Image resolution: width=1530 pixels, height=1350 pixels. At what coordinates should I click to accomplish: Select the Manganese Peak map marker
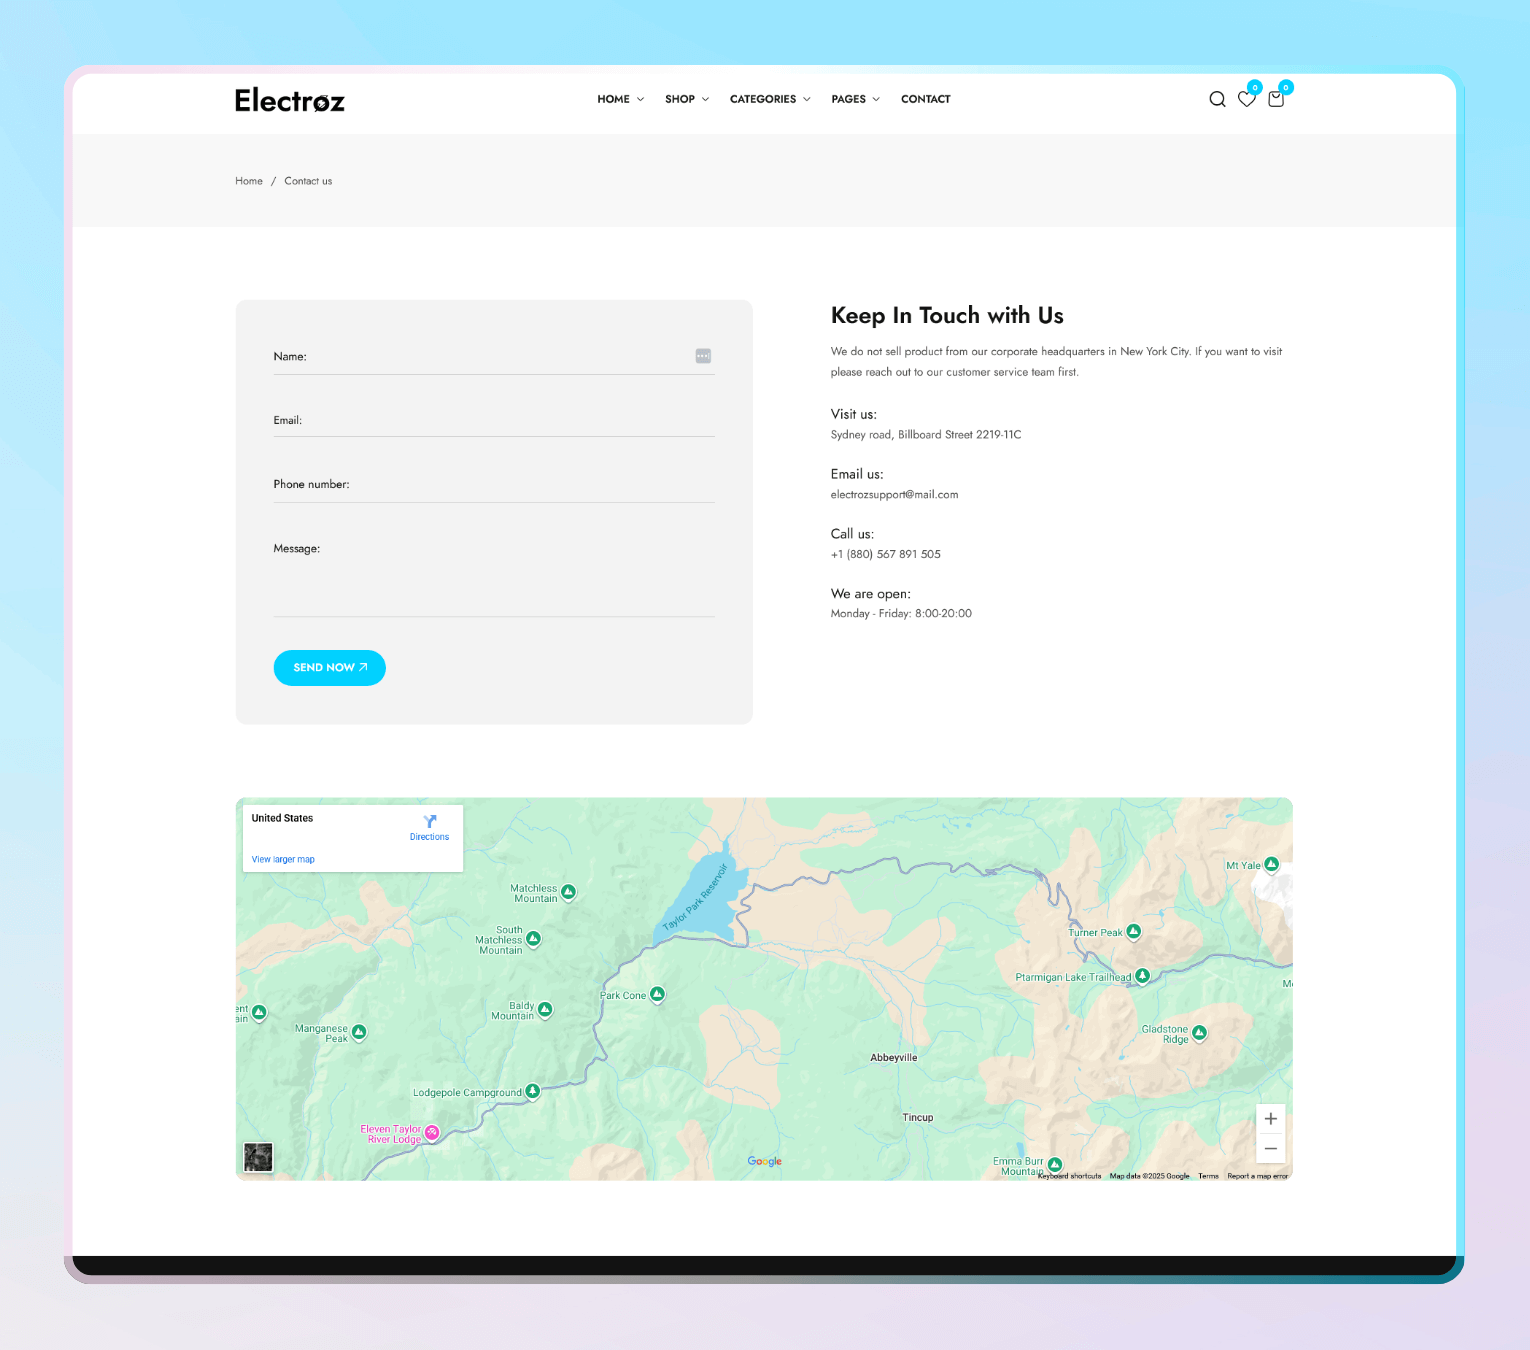coord(359,1032)
